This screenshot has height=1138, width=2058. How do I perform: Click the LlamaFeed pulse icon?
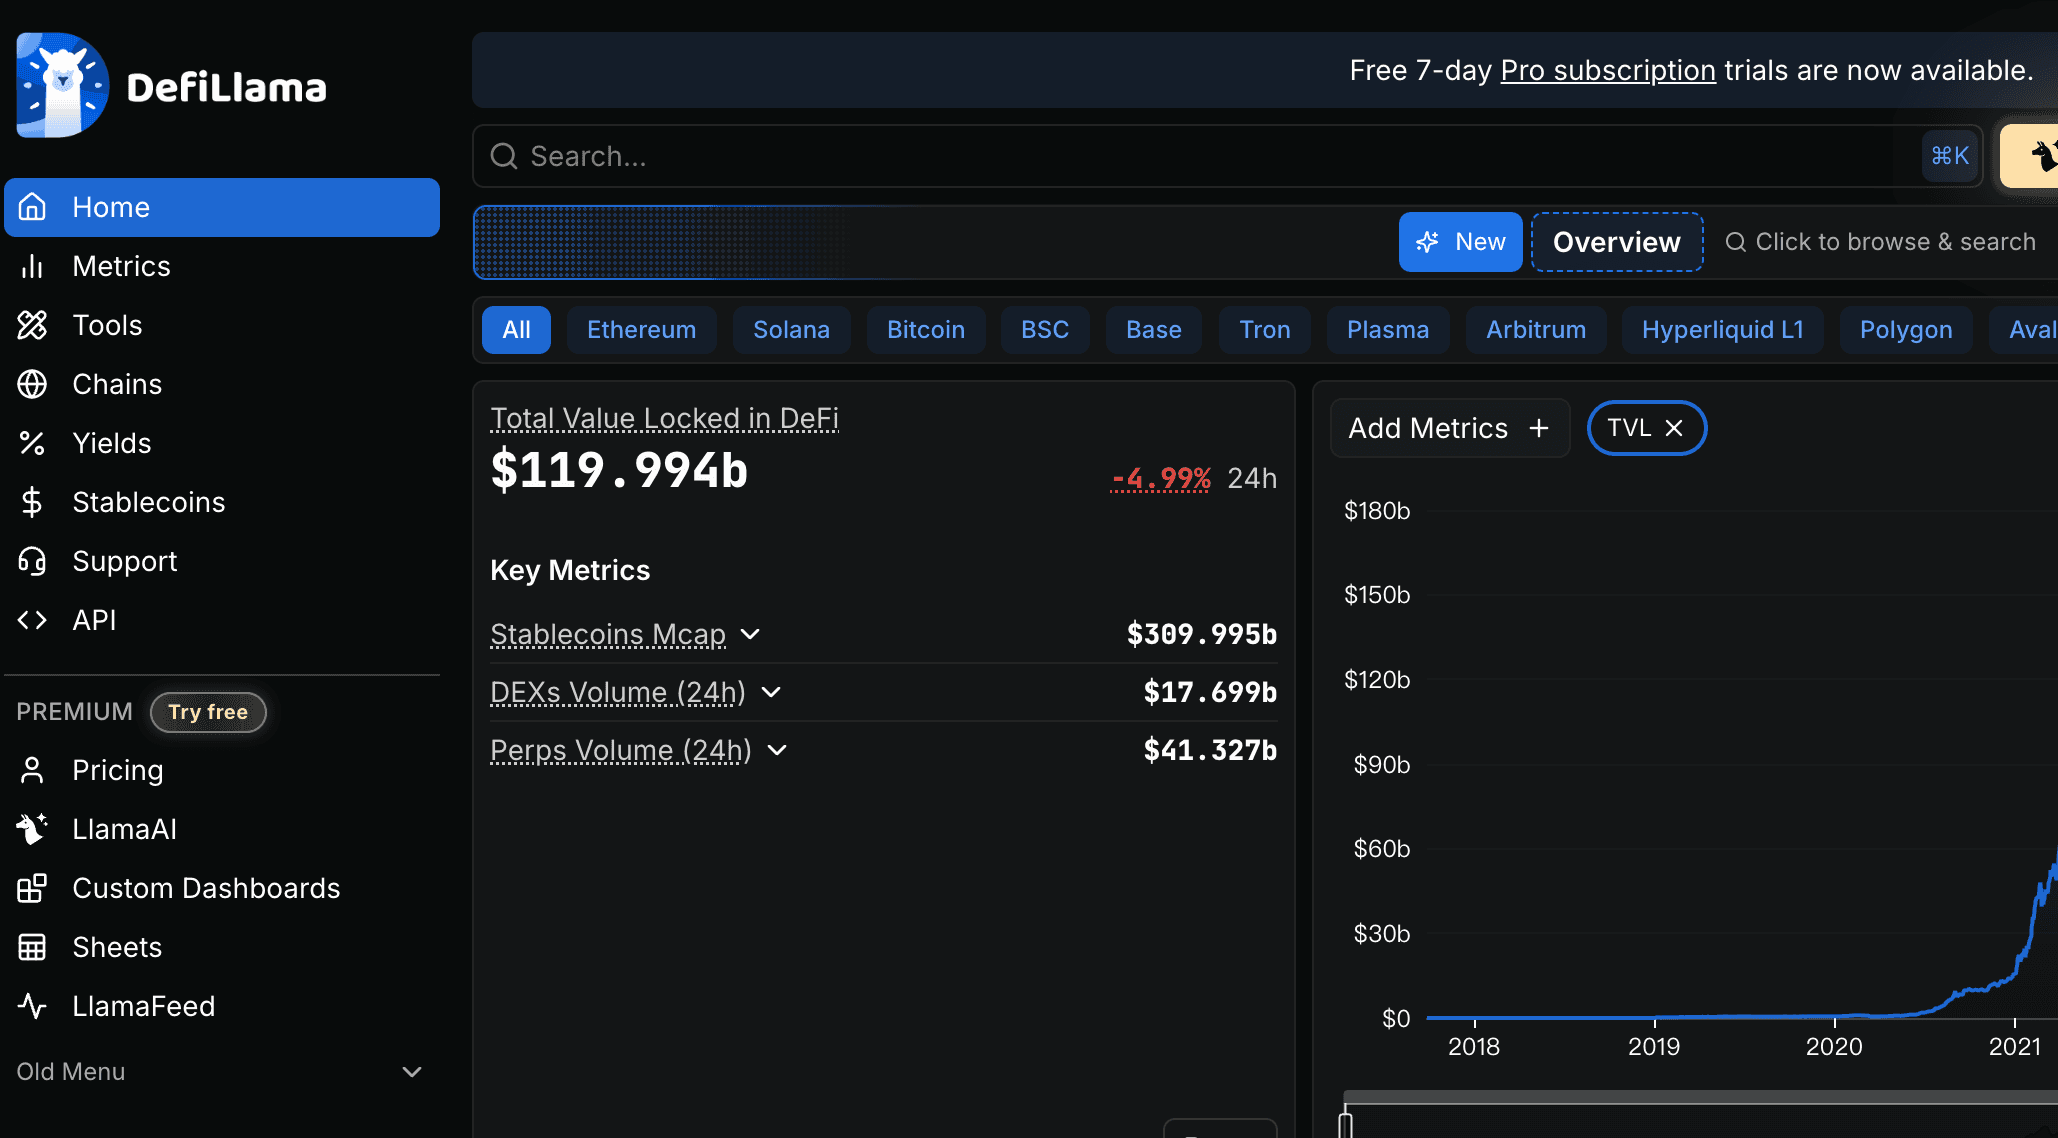(32, 1006)
